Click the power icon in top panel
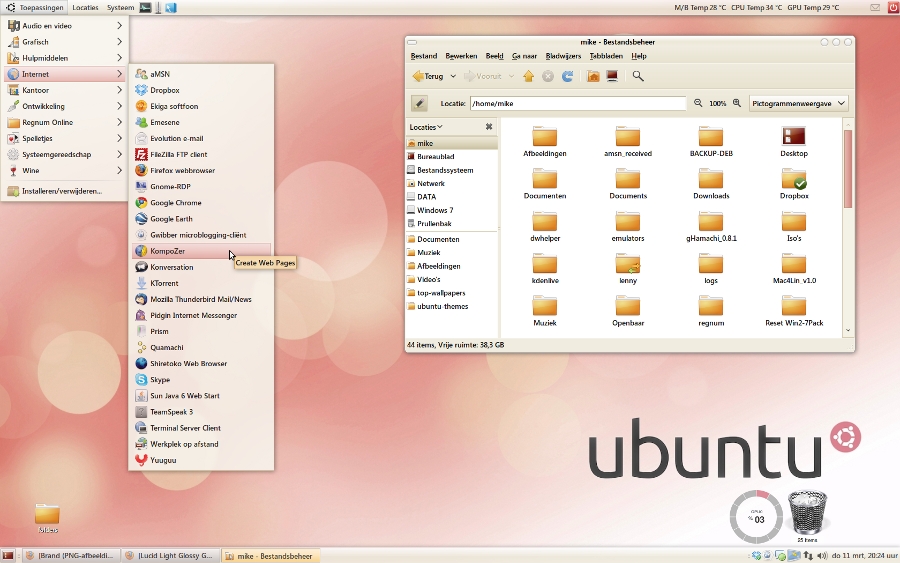The height and width of the screenshot is (563, 900). pyautogui.click(x=894, y=7)
